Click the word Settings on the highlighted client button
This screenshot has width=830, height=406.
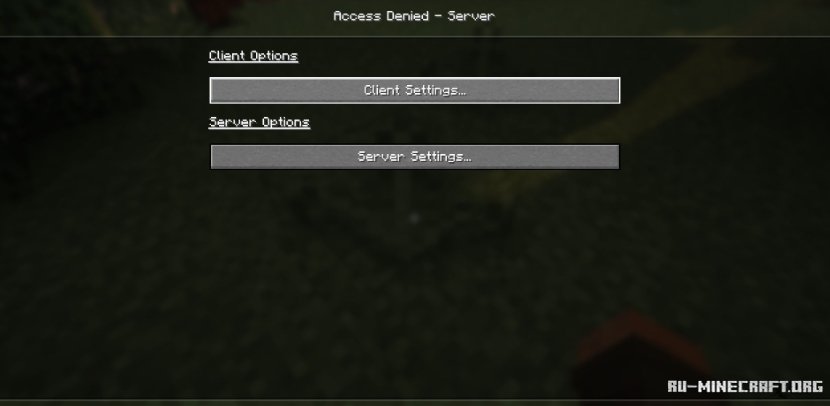[x=430, y=91]
